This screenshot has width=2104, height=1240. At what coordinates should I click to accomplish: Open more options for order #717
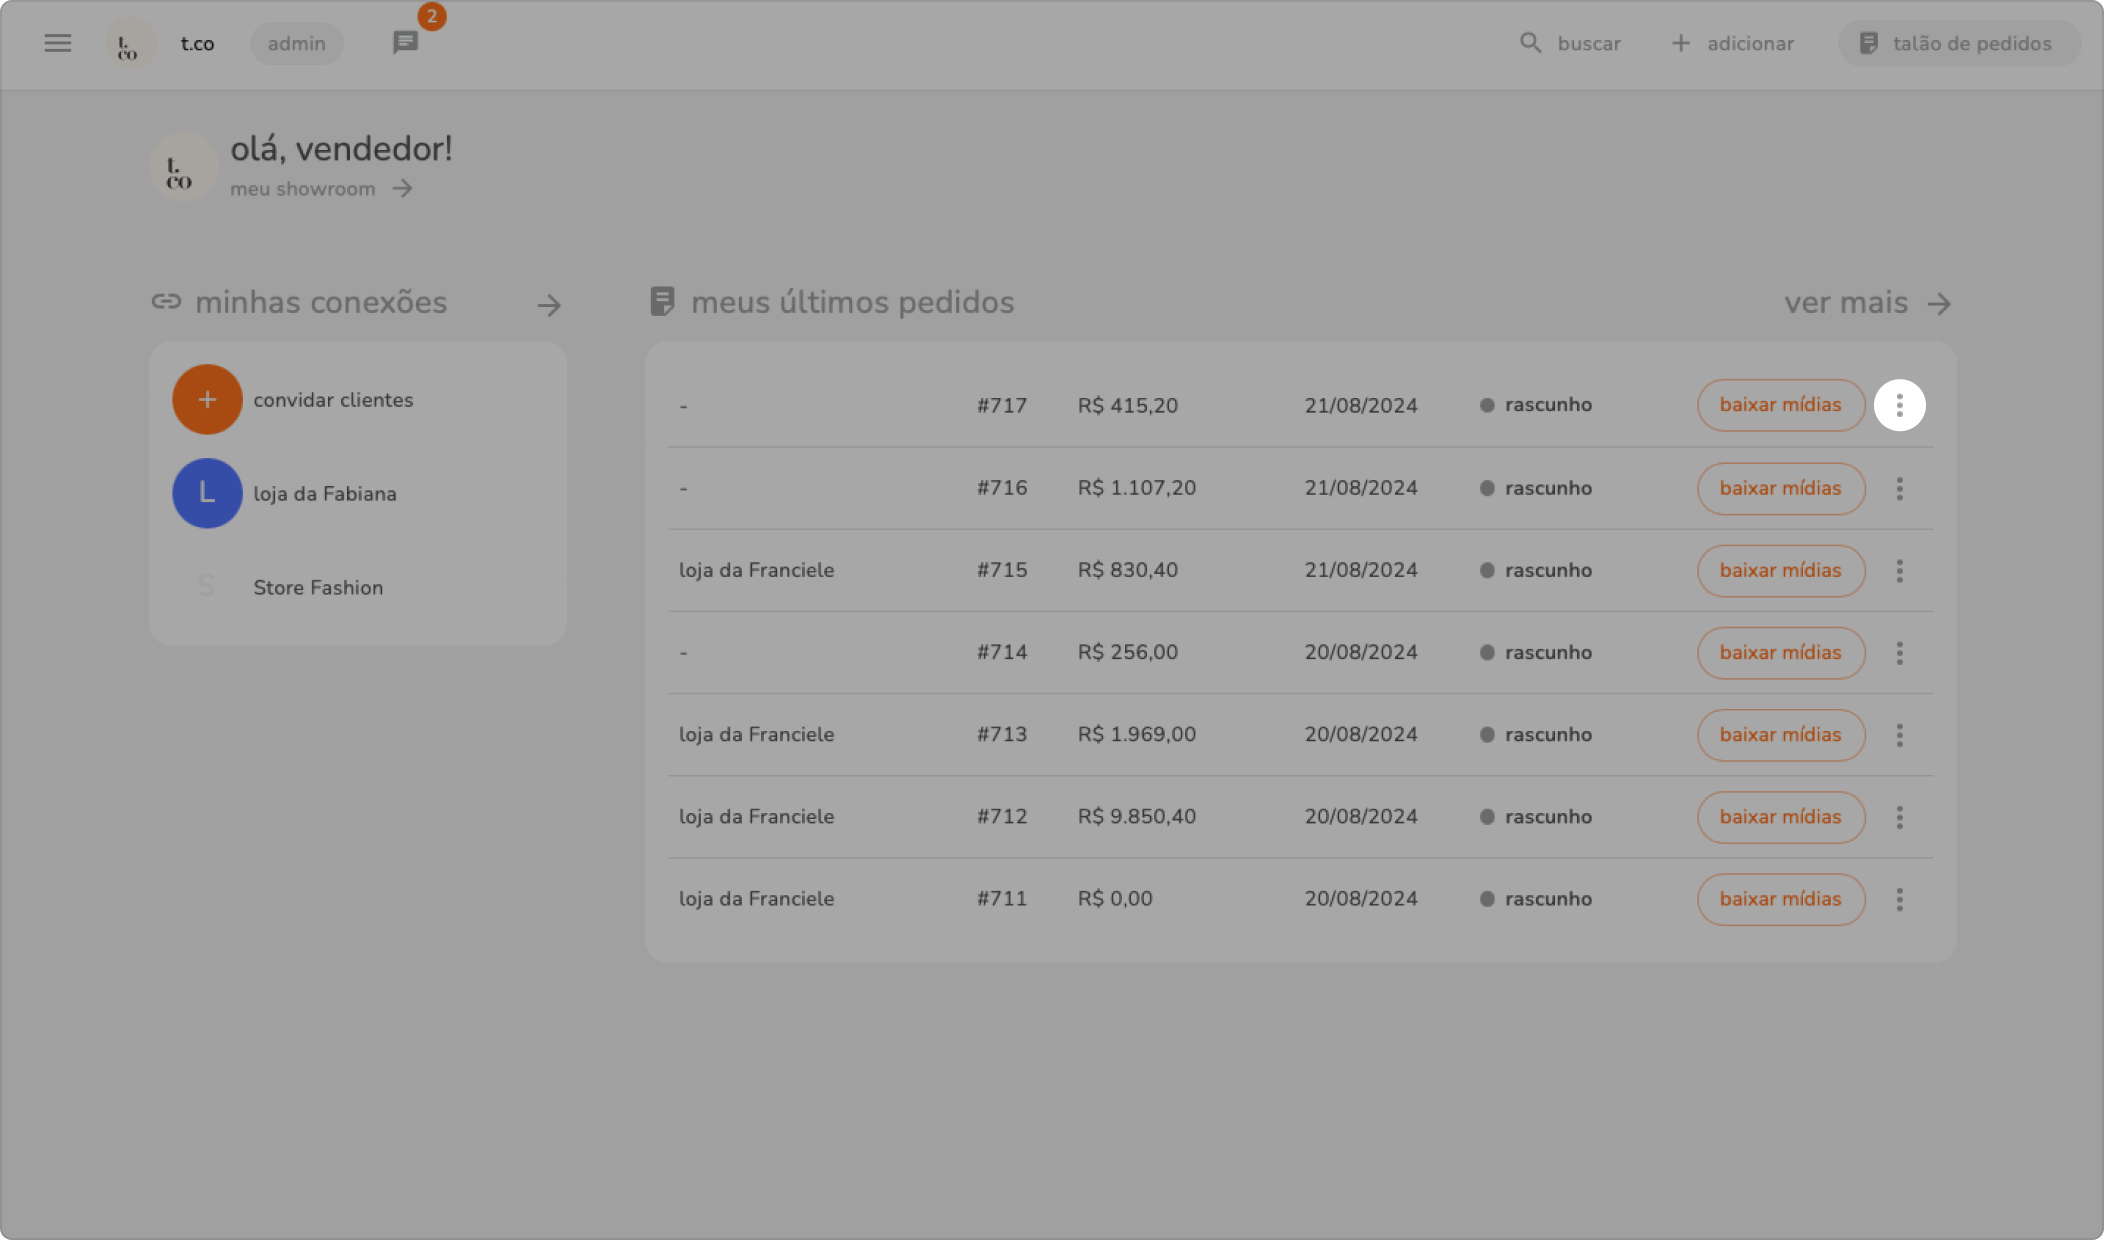(1899, 405)
